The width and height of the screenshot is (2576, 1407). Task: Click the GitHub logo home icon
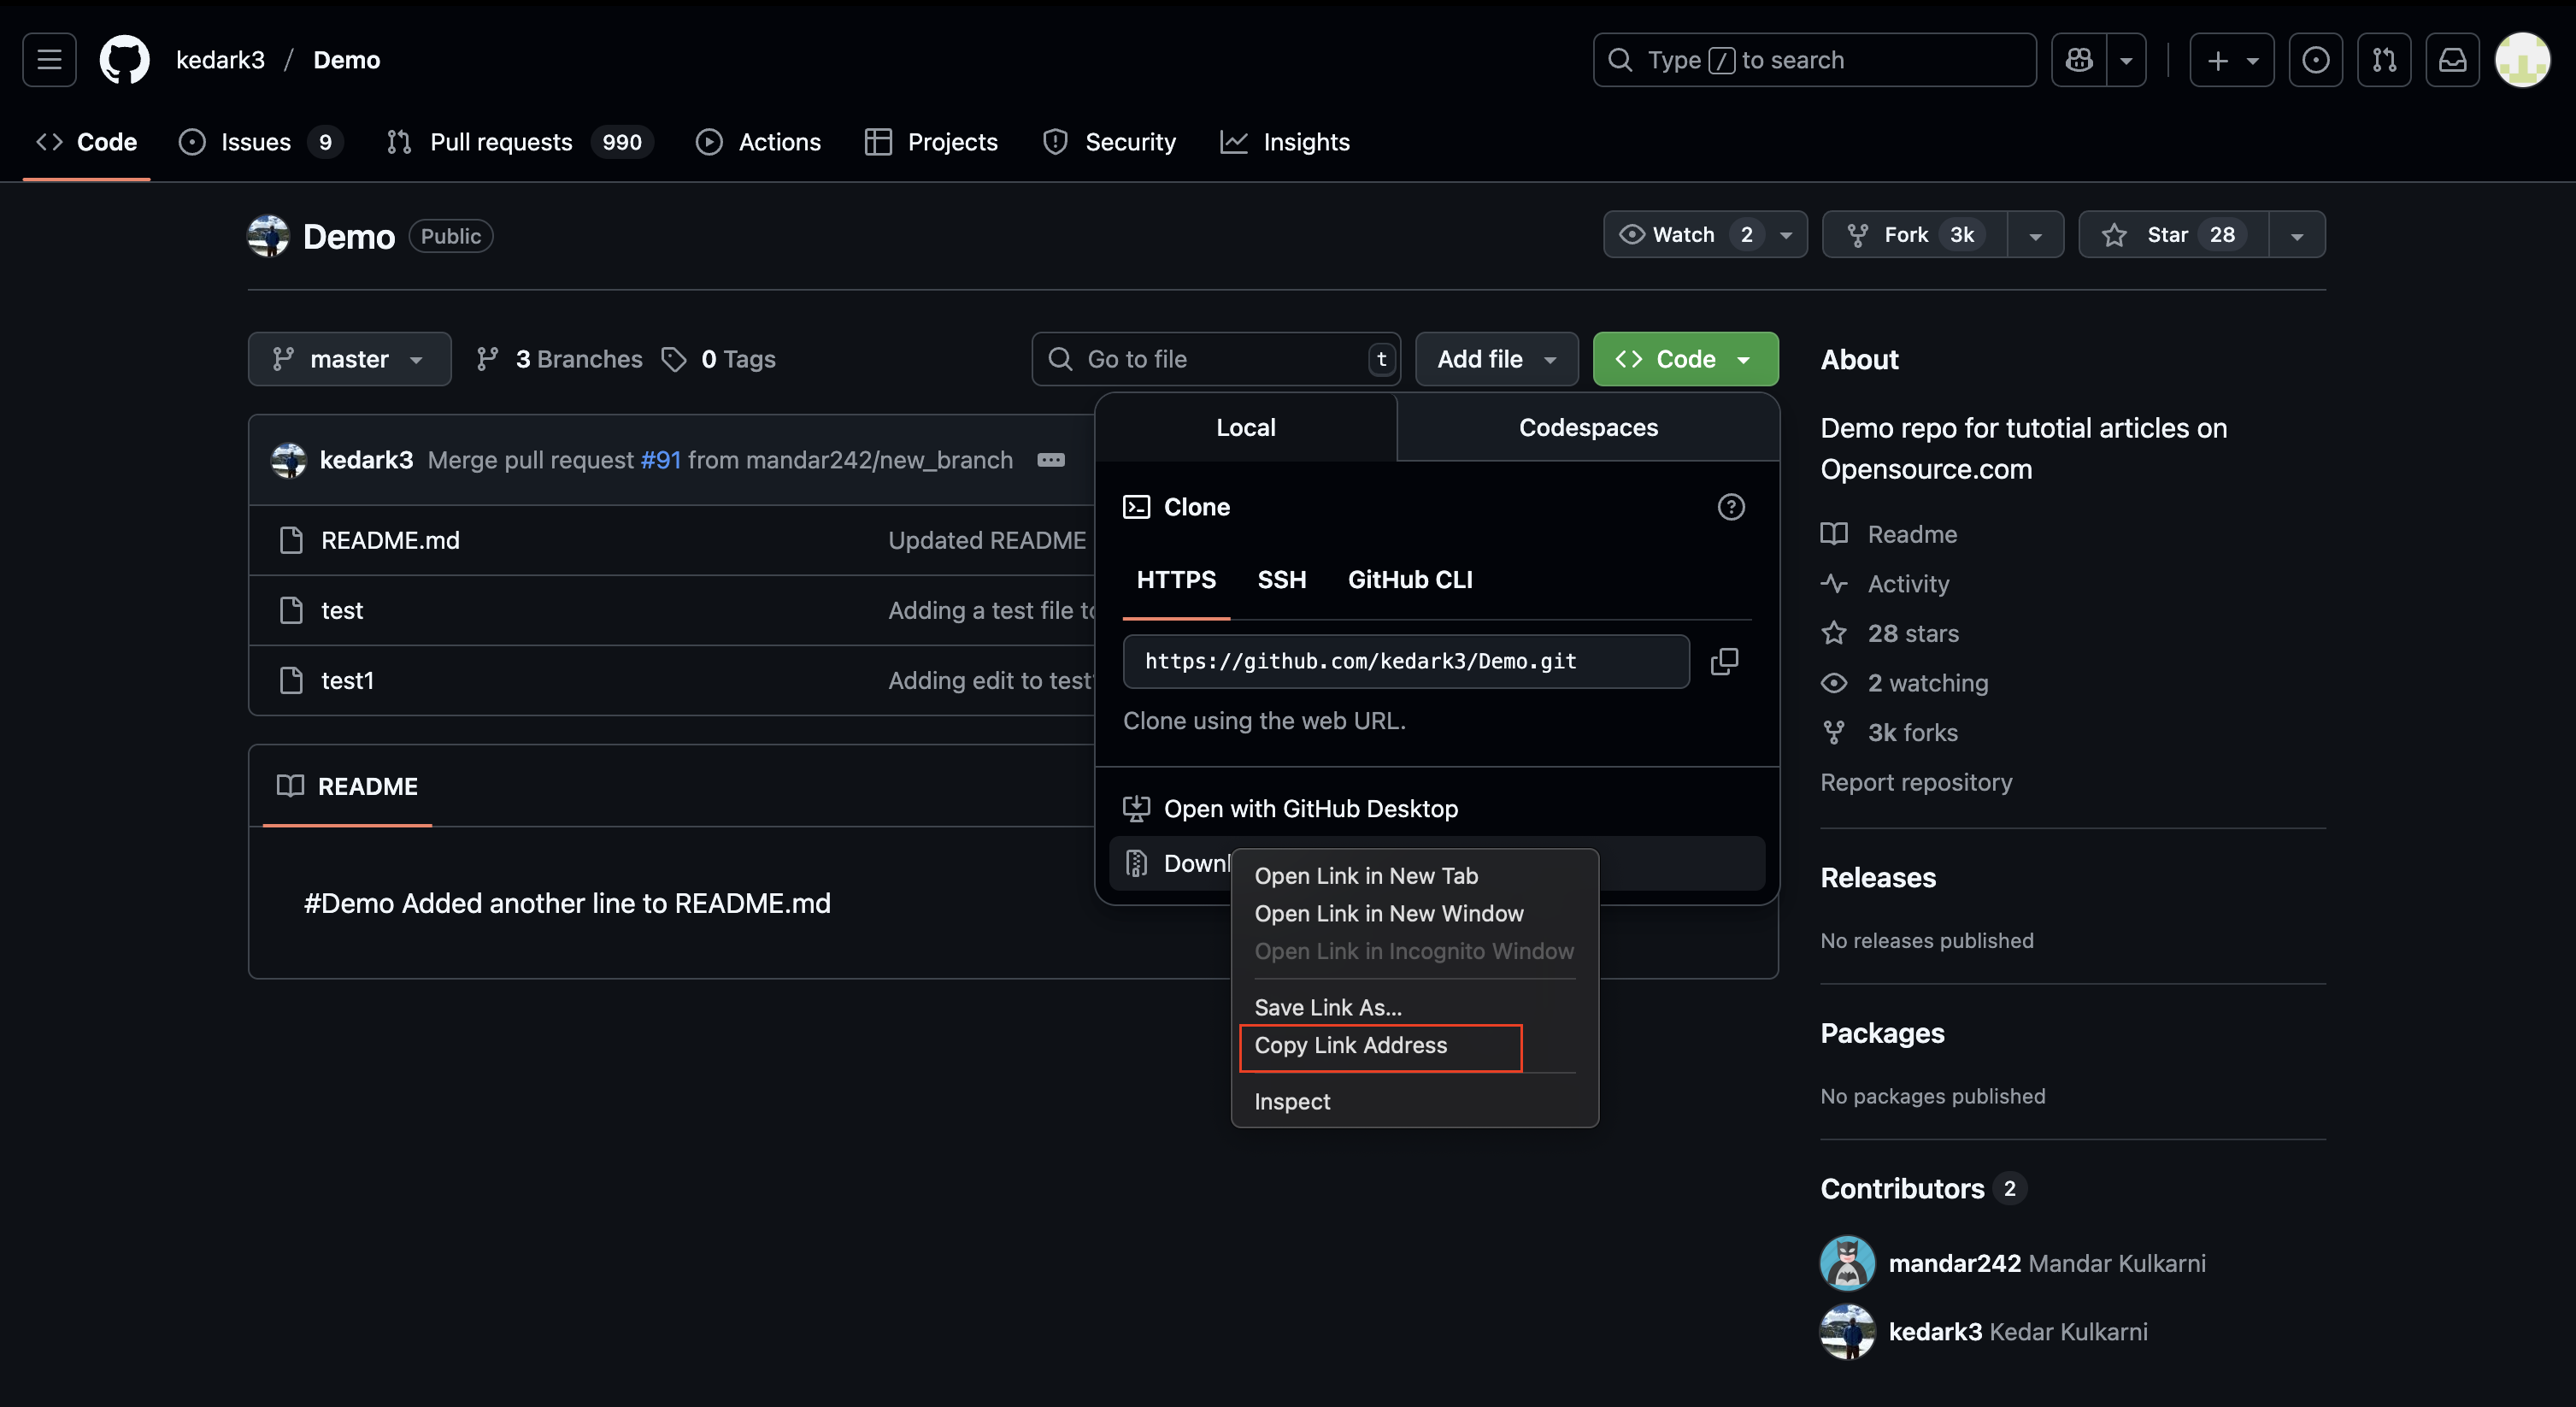click(x=124, y=60)
